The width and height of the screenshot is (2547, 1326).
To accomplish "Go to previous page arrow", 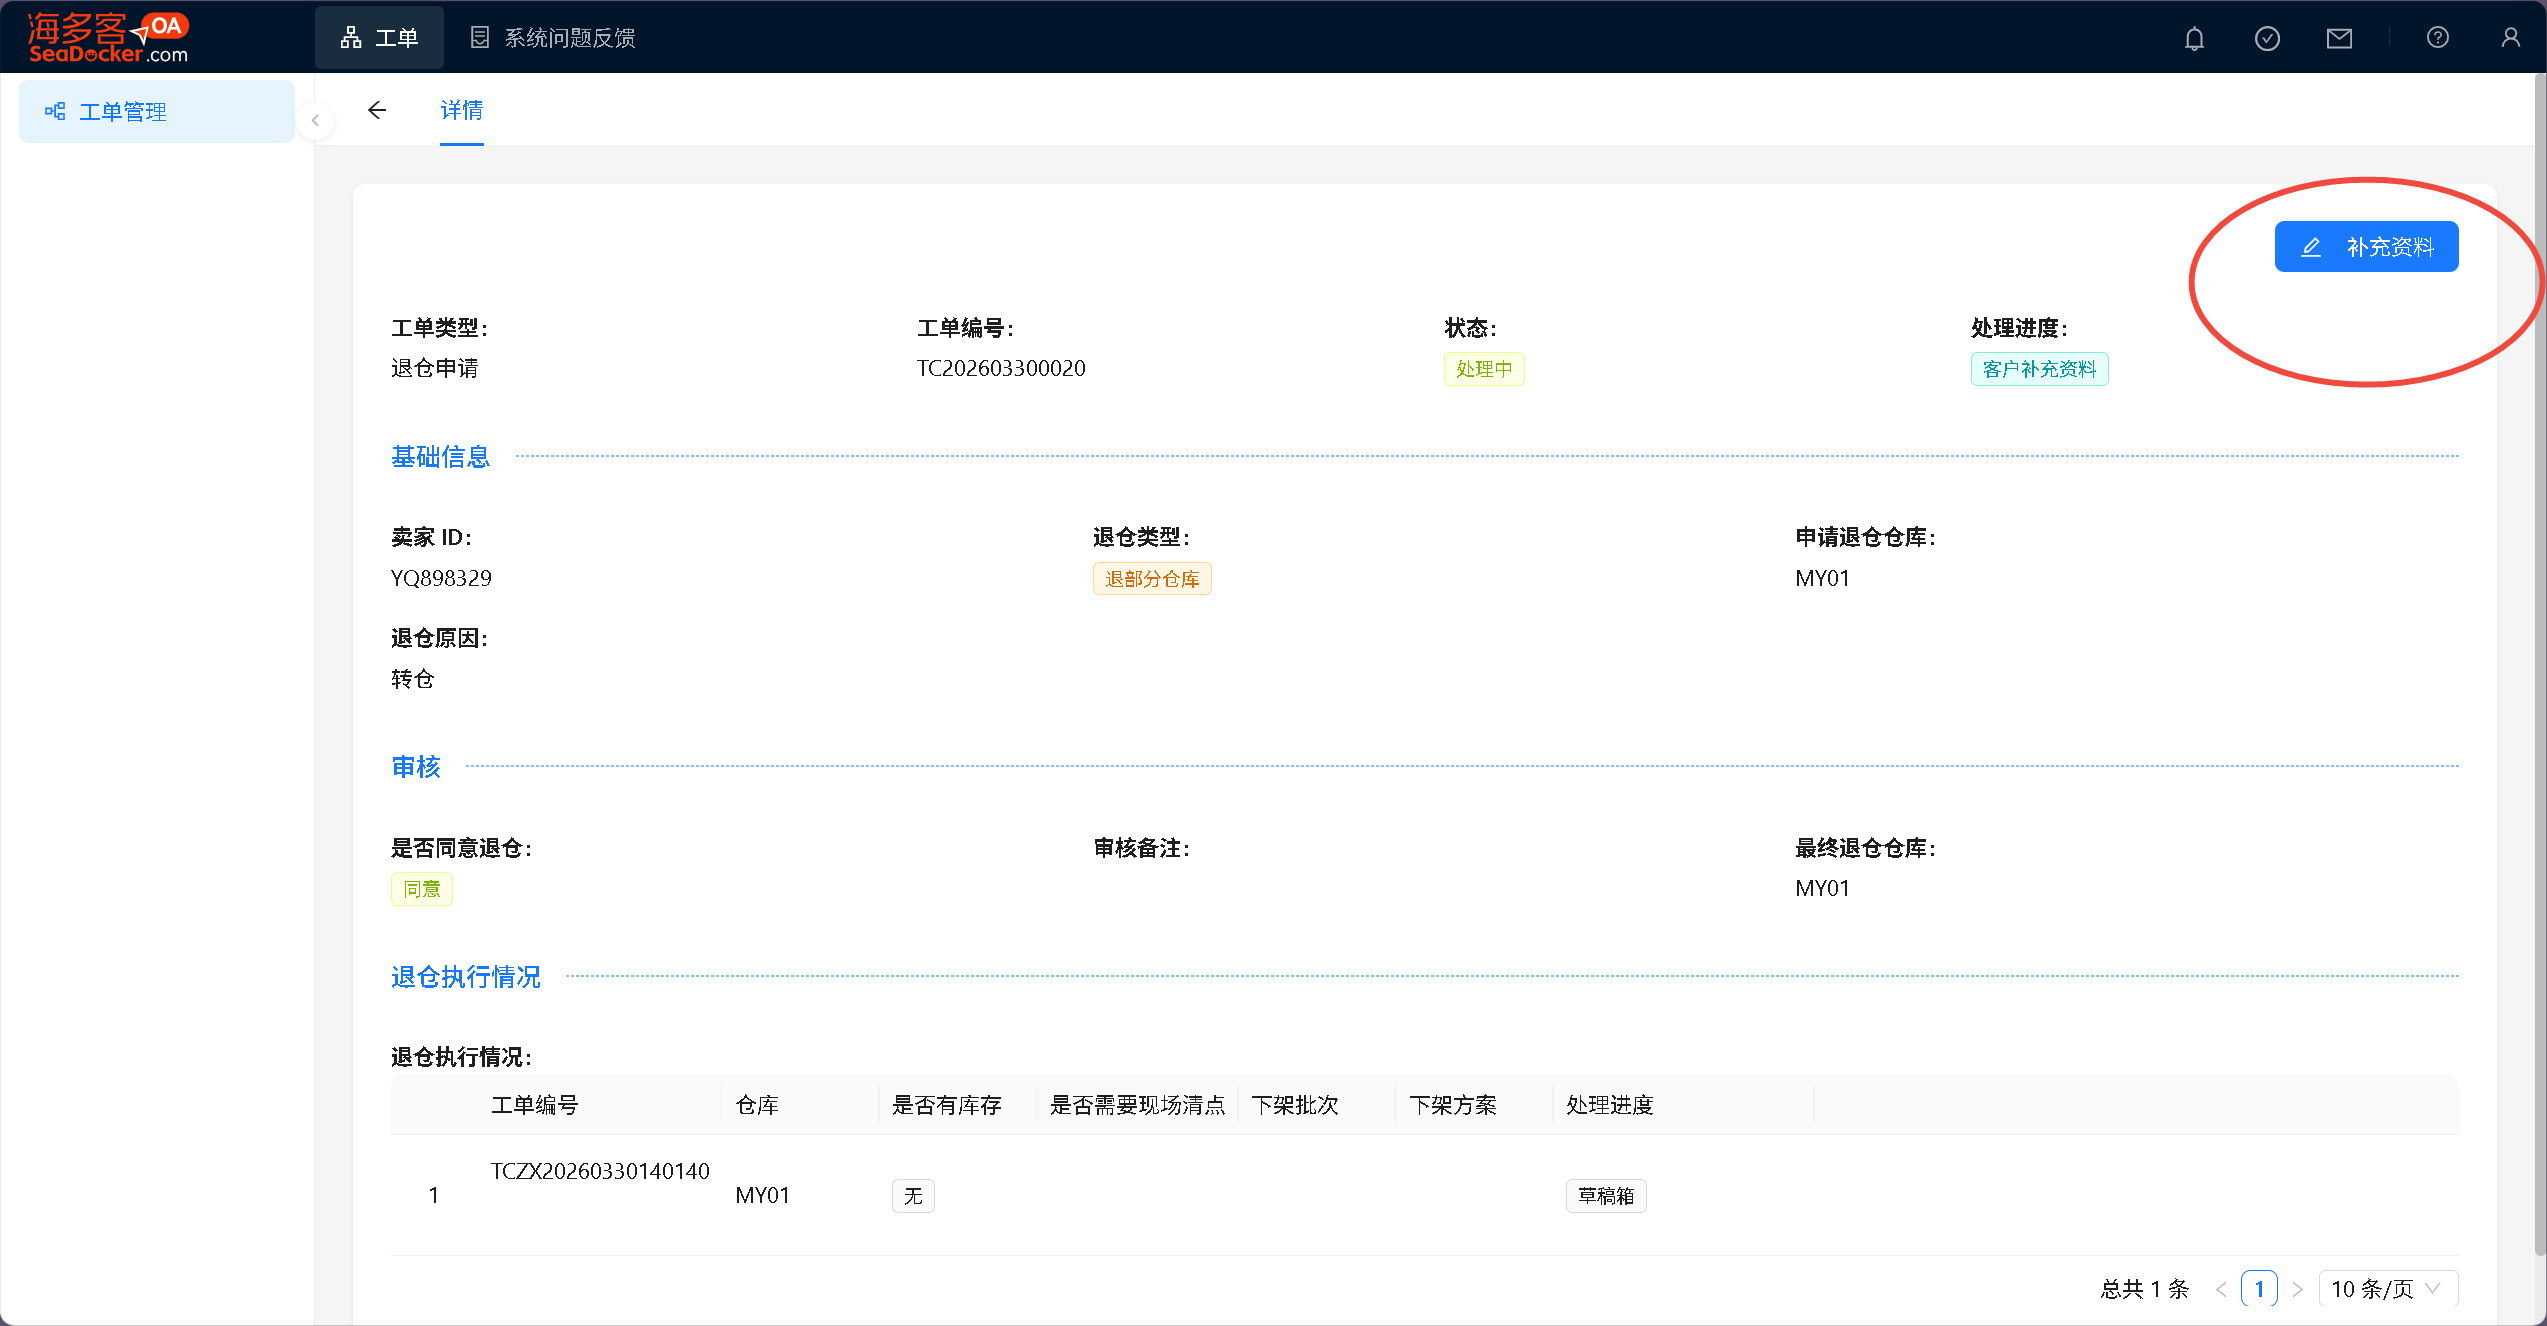I will point(2221,1289).
